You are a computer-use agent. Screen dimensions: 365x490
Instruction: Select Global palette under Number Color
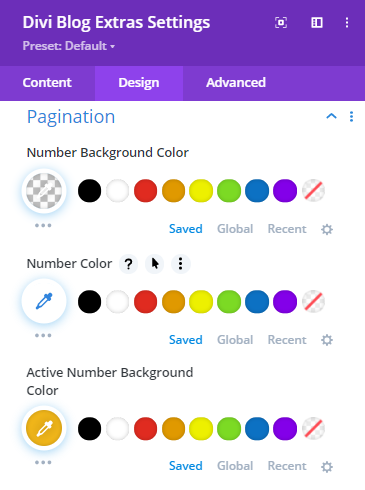(235, 340)
